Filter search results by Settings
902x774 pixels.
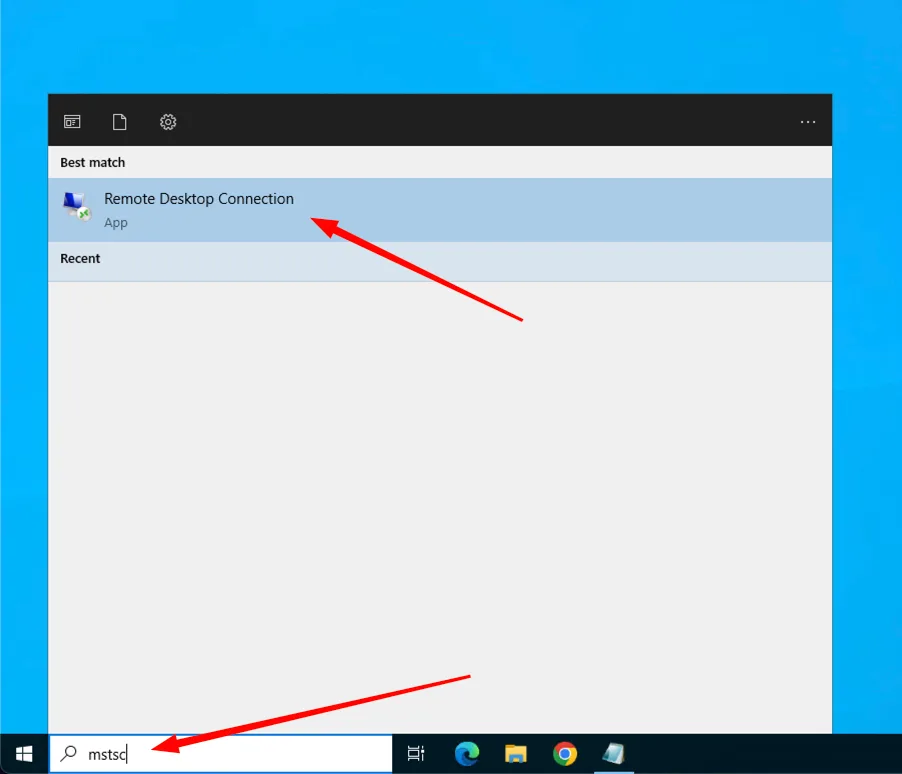[168, 122]
